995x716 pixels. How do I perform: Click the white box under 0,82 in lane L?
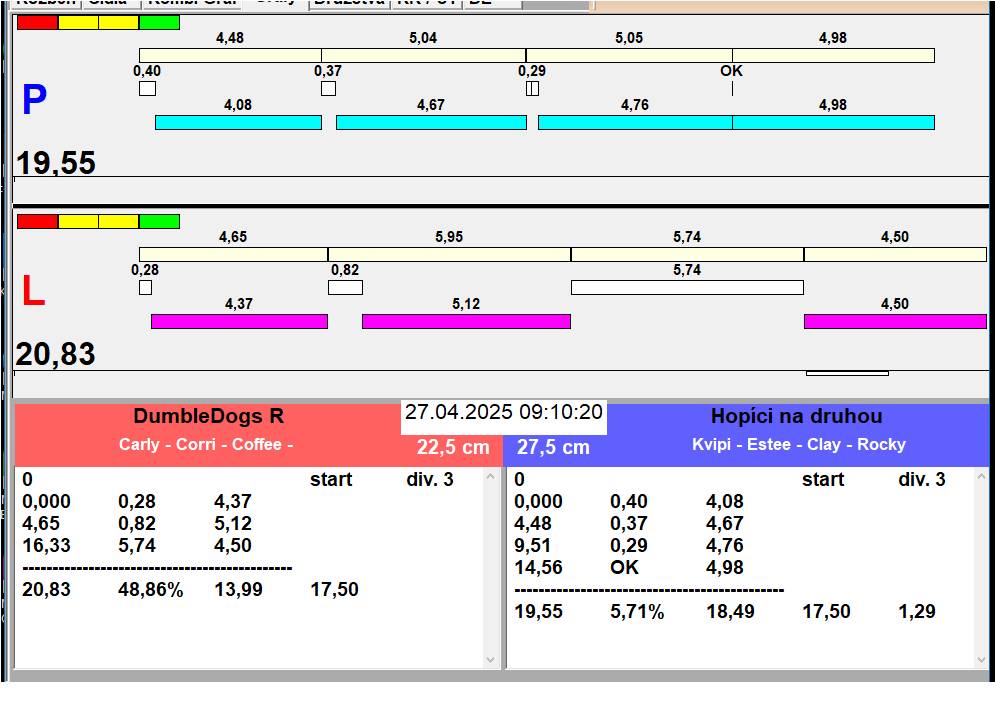click(x=345, y=288)
